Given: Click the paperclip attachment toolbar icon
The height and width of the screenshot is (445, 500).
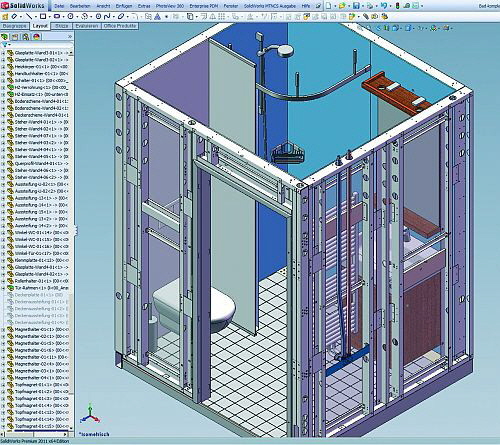Looking at the screenshot, I should (x=366, y=16).
